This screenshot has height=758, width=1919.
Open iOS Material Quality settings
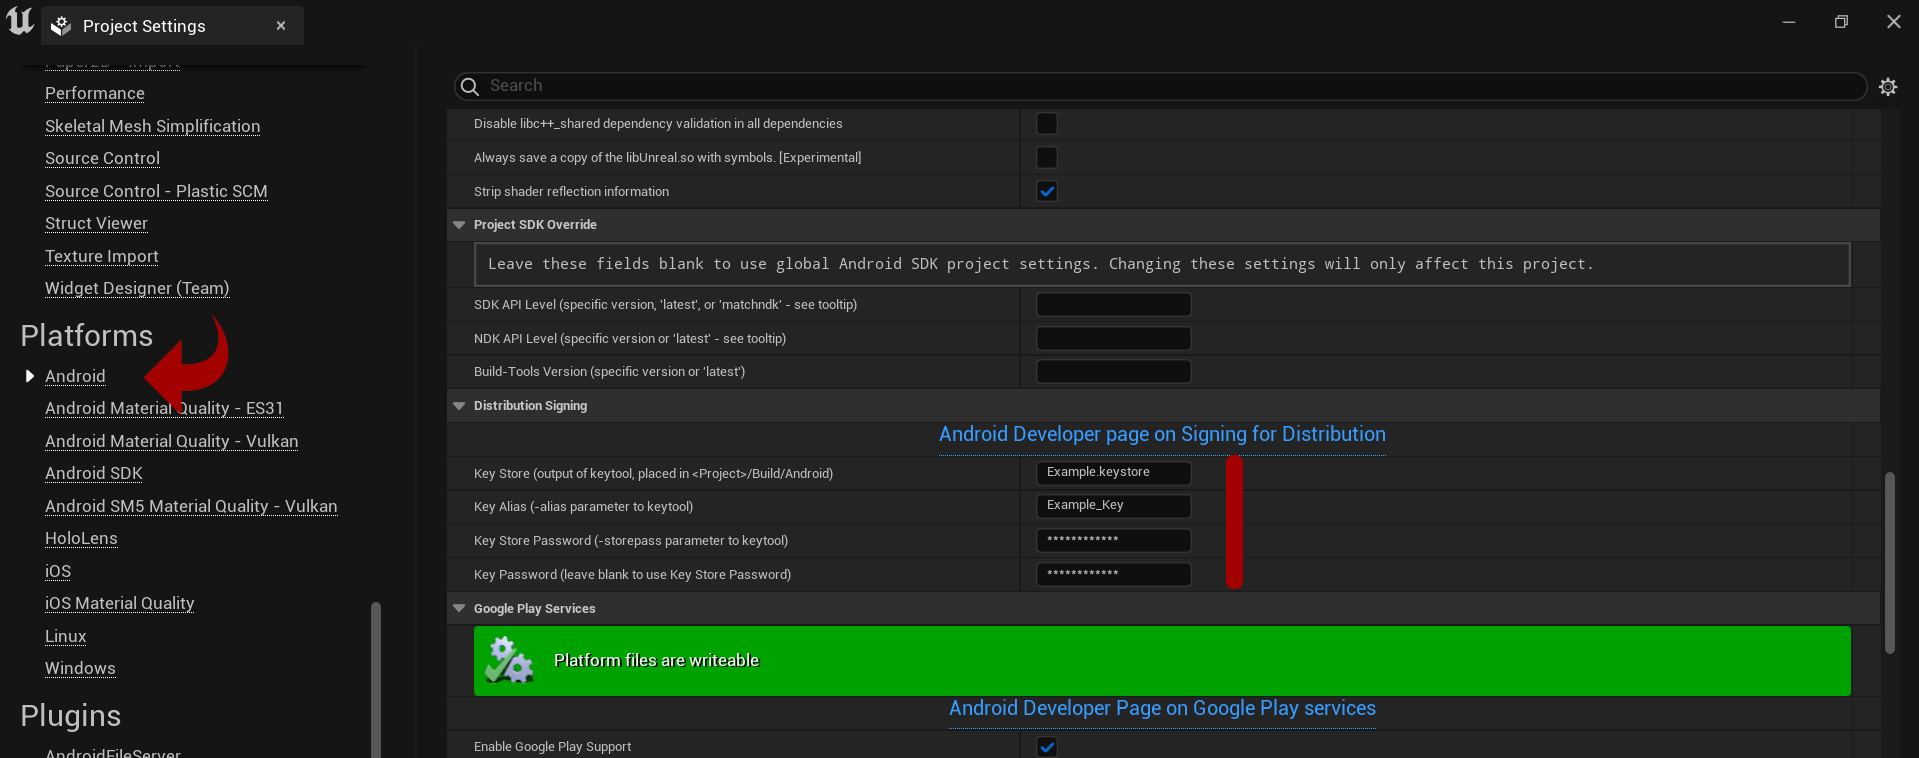119,603
